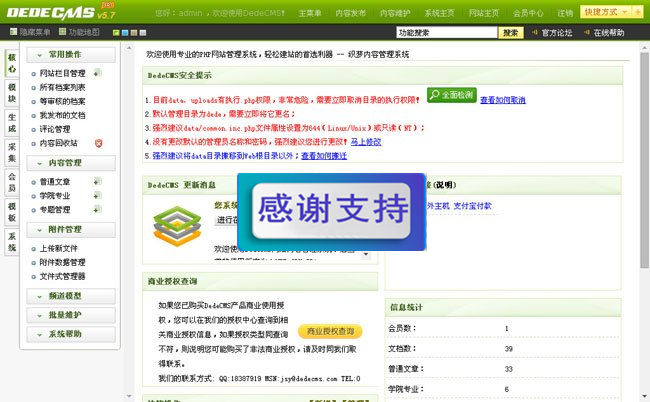Select the 采集 vertical tab
The image size is (650, 402).
[12, 153]
